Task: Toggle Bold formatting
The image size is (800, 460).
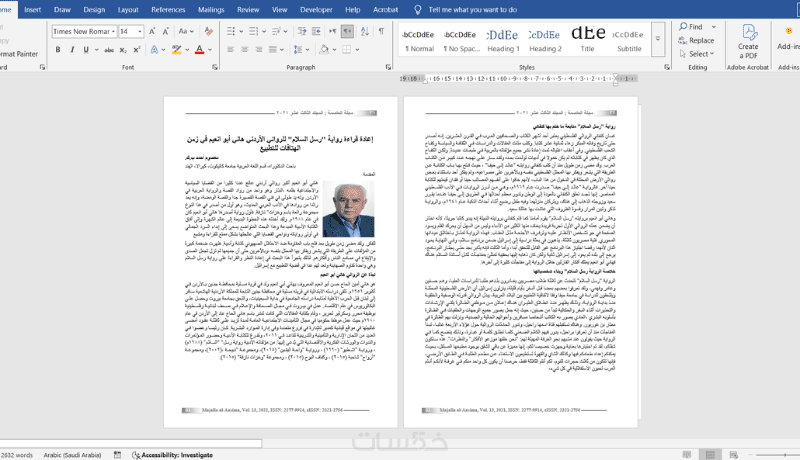Action: (x=58, y=49)
